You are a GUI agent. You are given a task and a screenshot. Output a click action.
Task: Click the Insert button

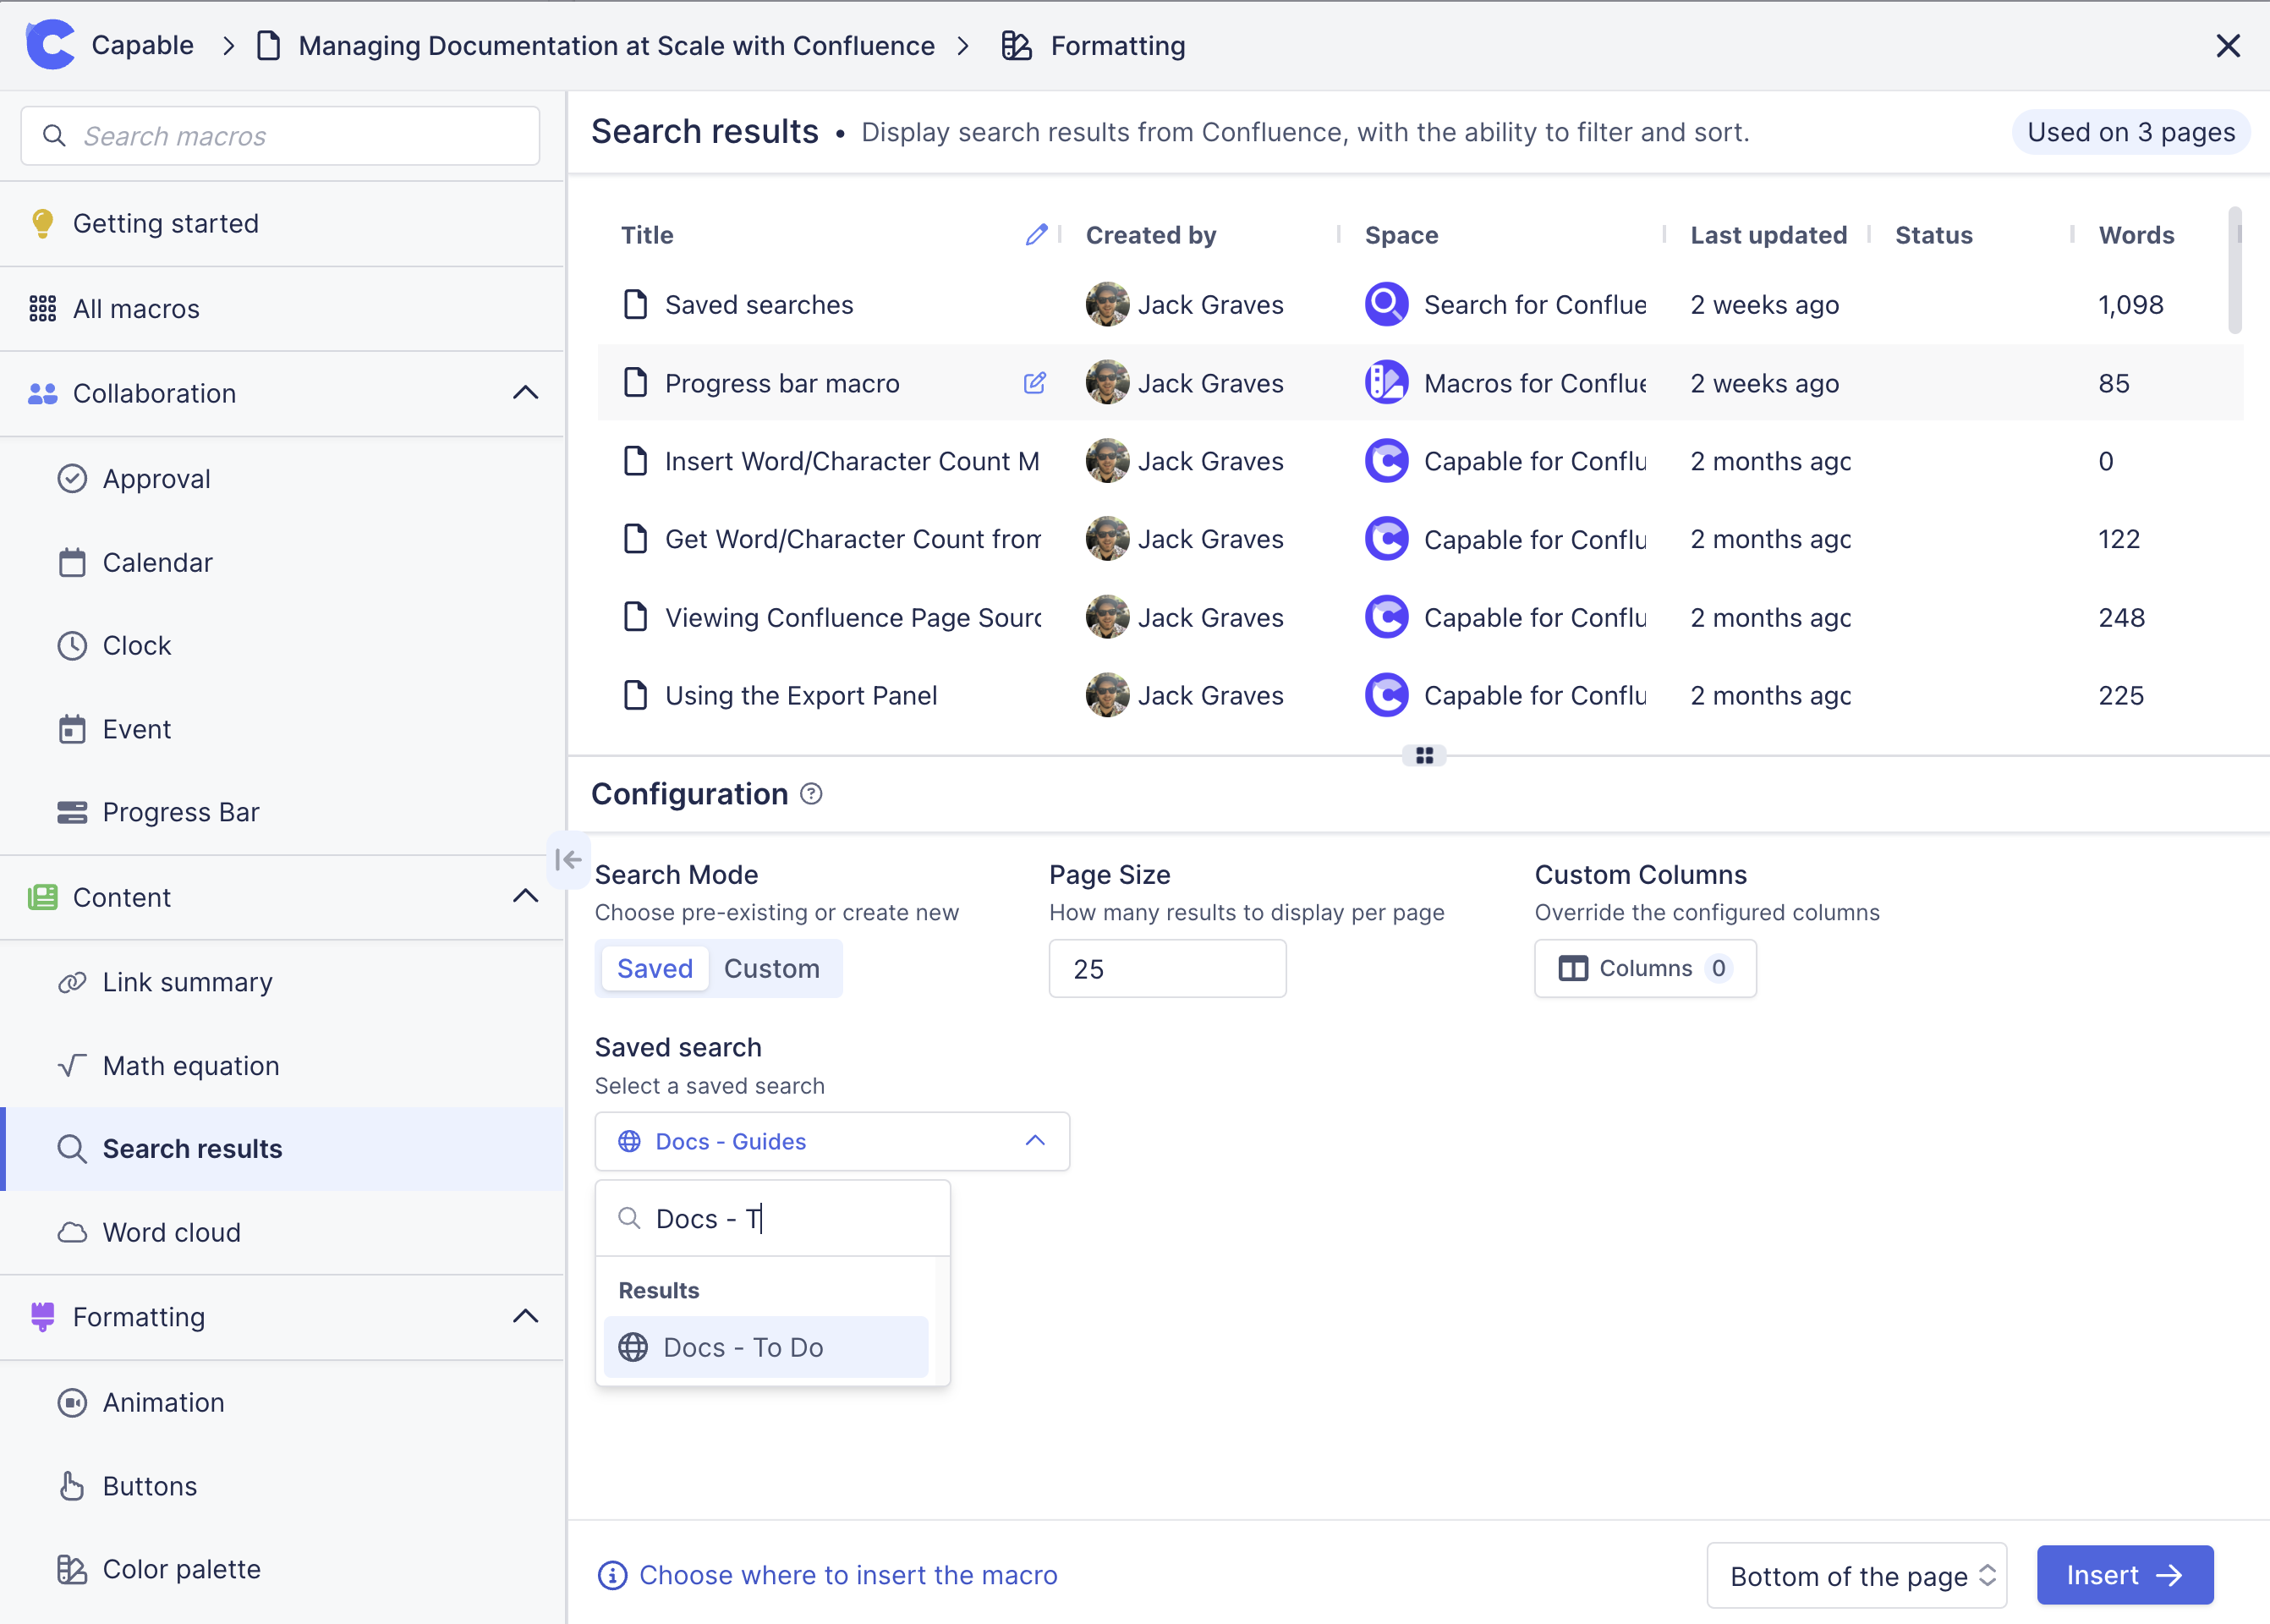[2124, 1575]
